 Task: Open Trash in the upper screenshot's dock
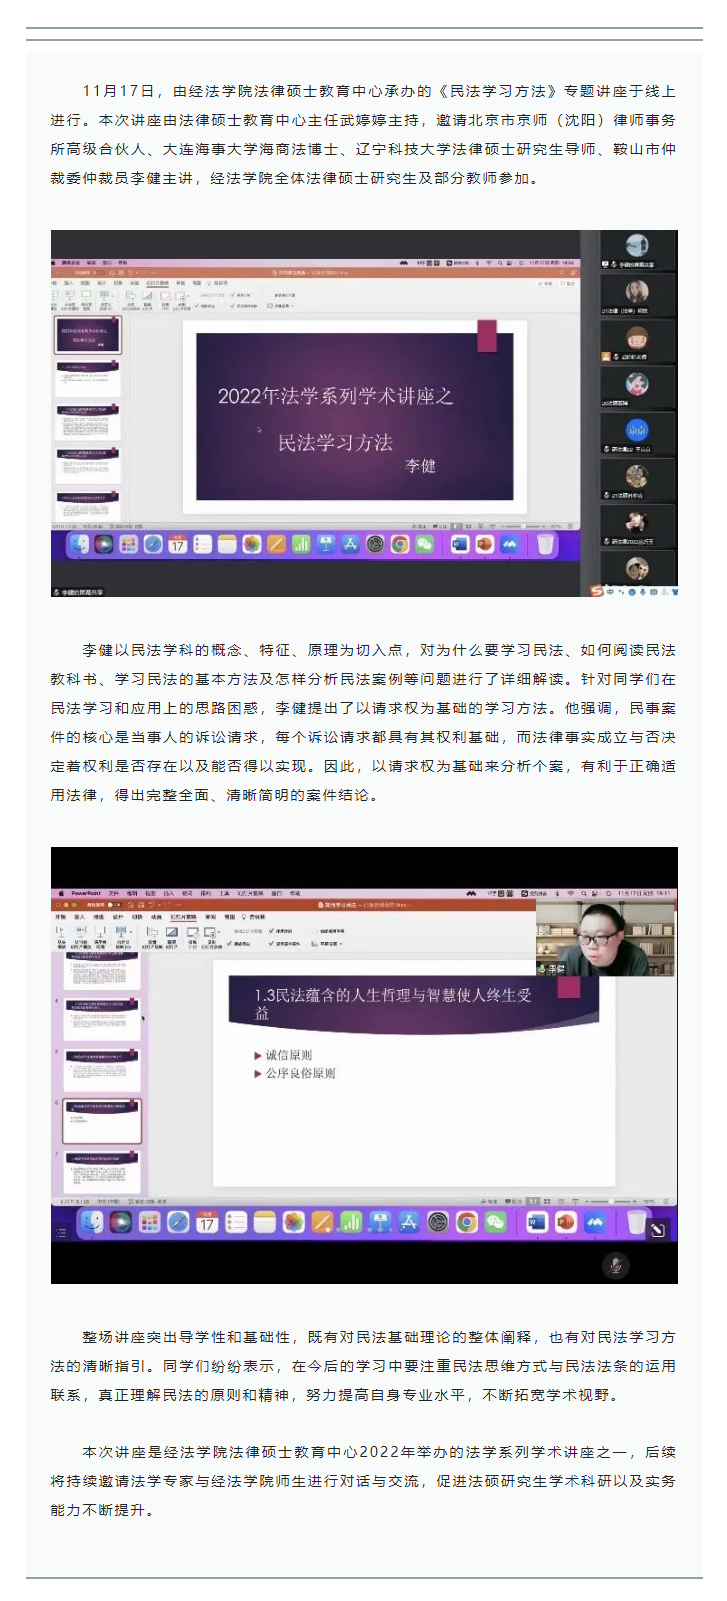pyautogui.click(x=545, y=544)
